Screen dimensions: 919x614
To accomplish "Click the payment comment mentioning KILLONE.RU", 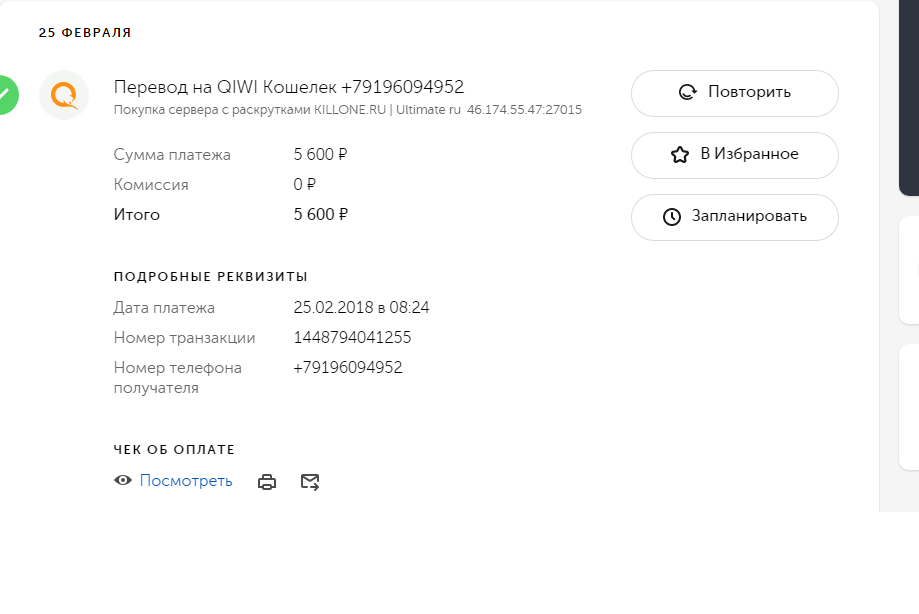I will [348, 110].
